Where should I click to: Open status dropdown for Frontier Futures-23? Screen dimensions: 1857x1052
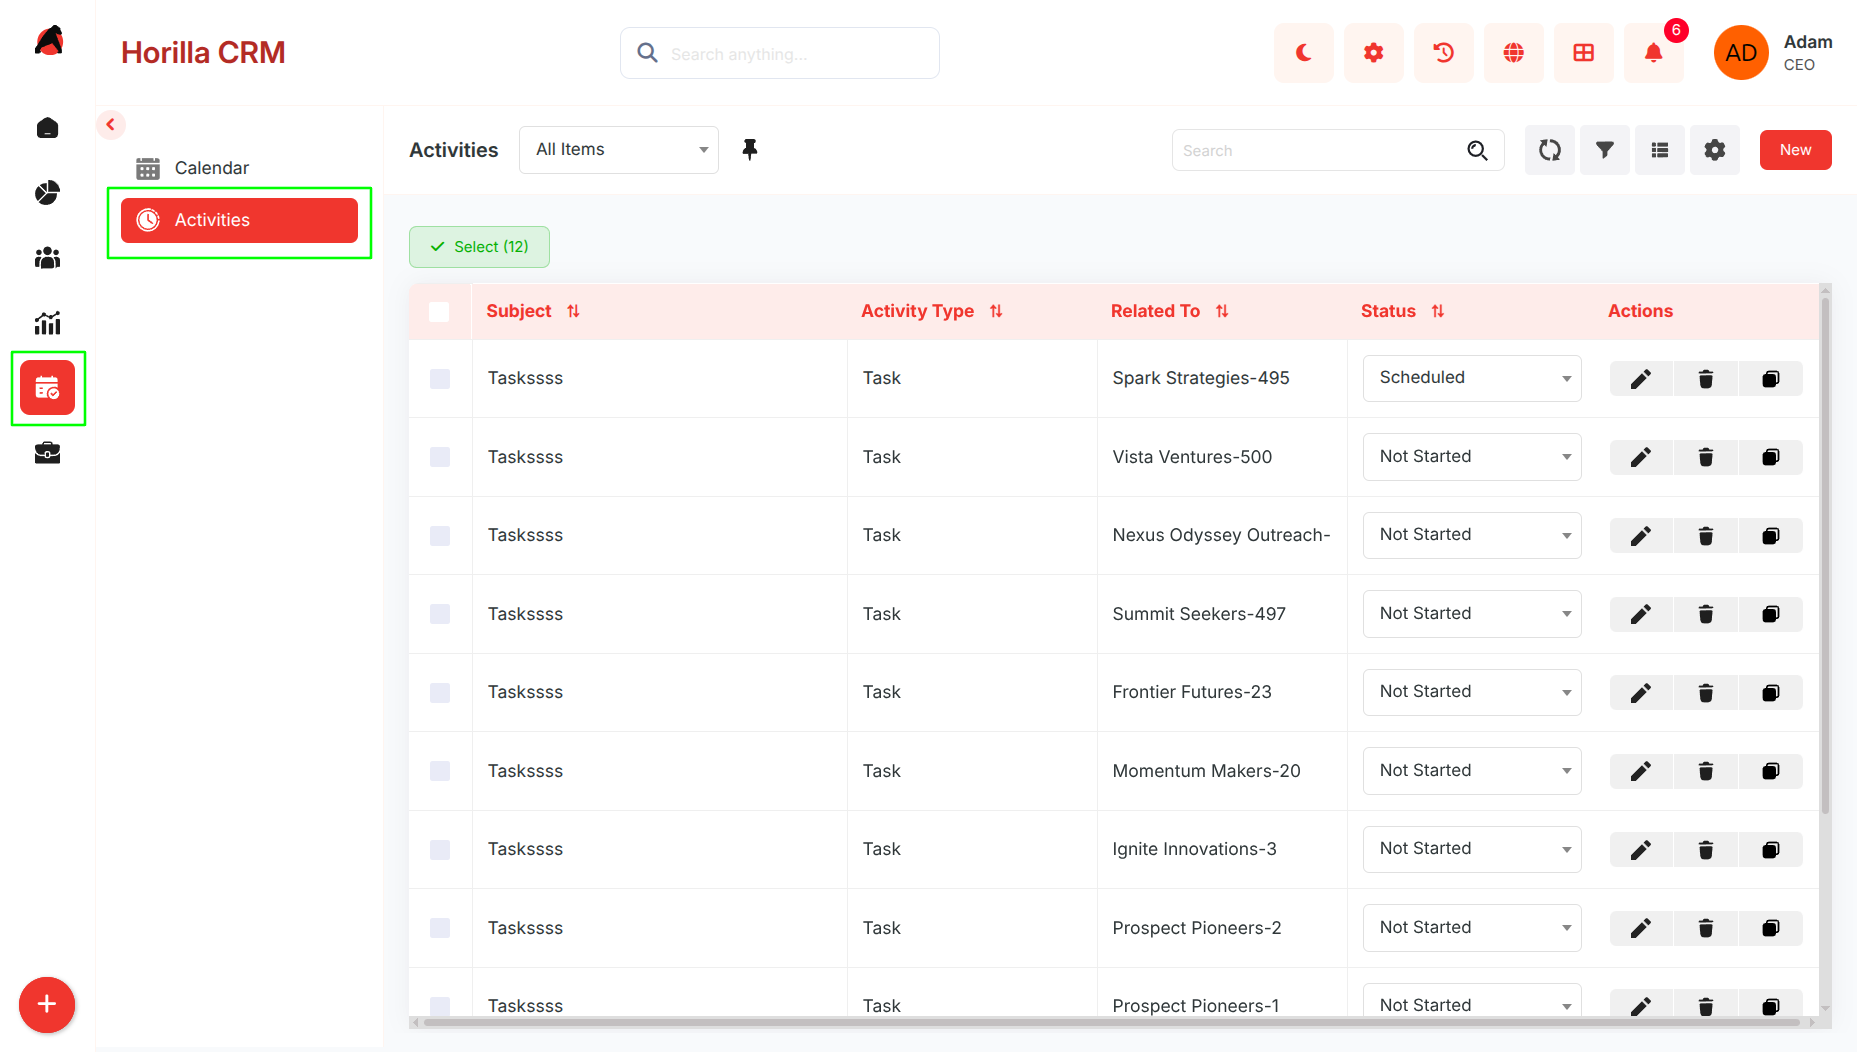point(1472,692)
